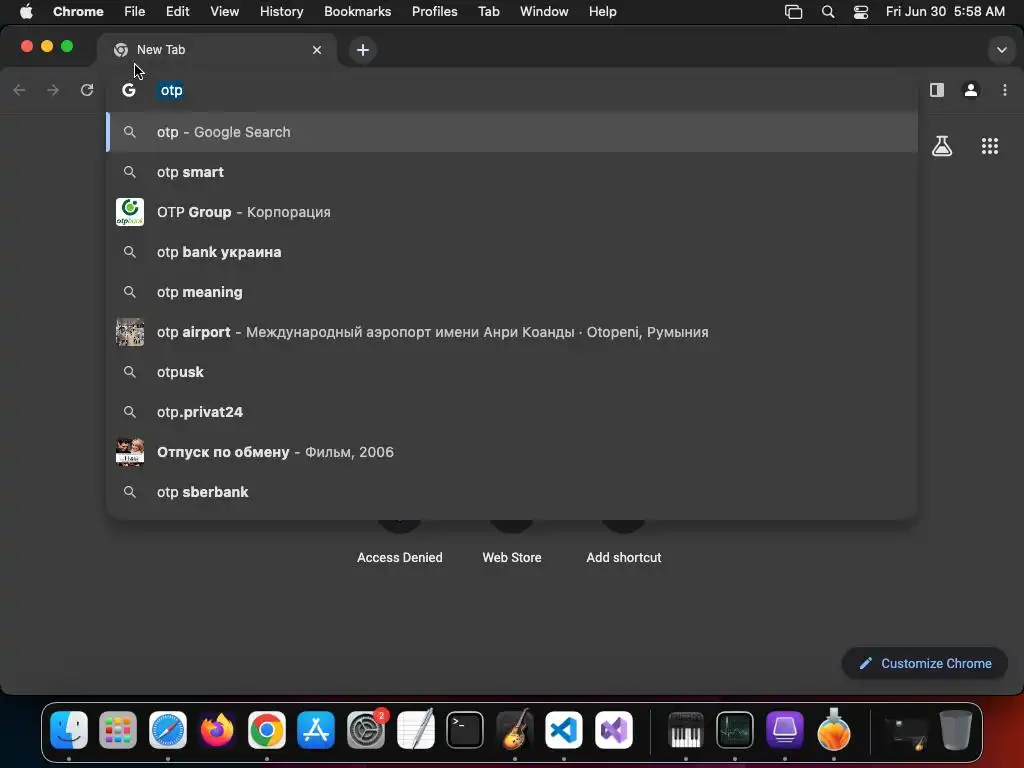1024x768 pixels.
Task: Go back with the back arrow
Action: pos(20,90)
